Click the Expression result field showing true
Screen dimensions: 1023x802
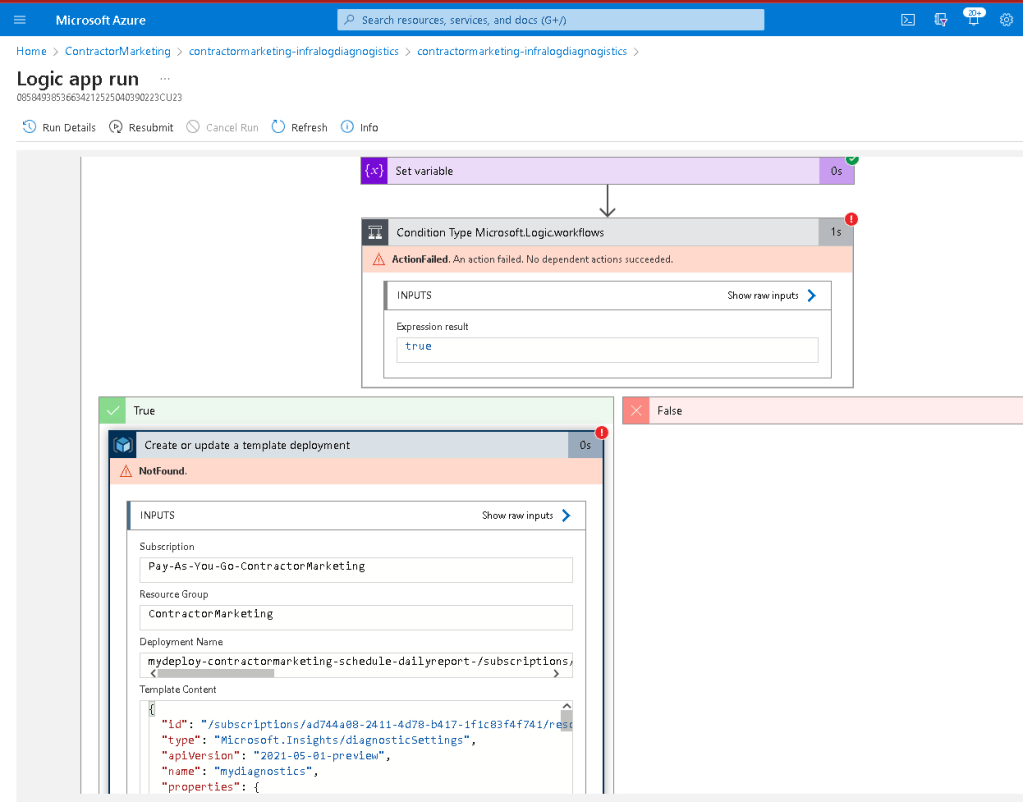coord(607,350)
